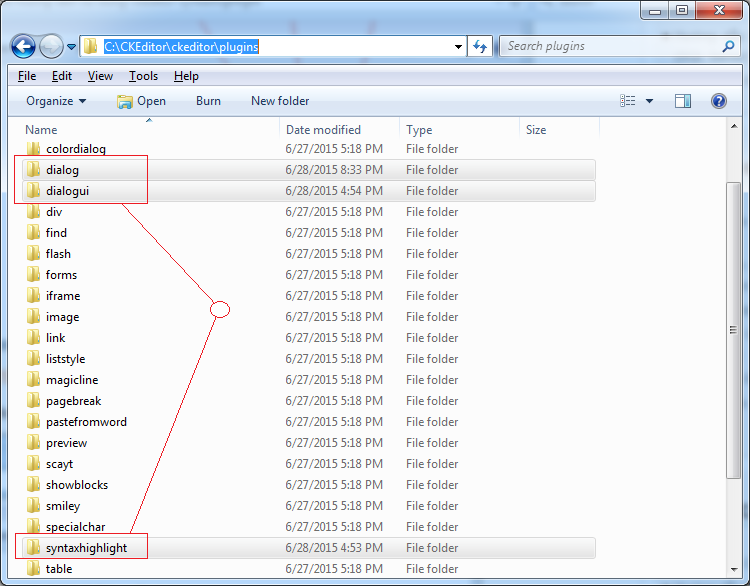Click the vertical scrollbar thumb
750x586 pixels.
pos(734,330)
